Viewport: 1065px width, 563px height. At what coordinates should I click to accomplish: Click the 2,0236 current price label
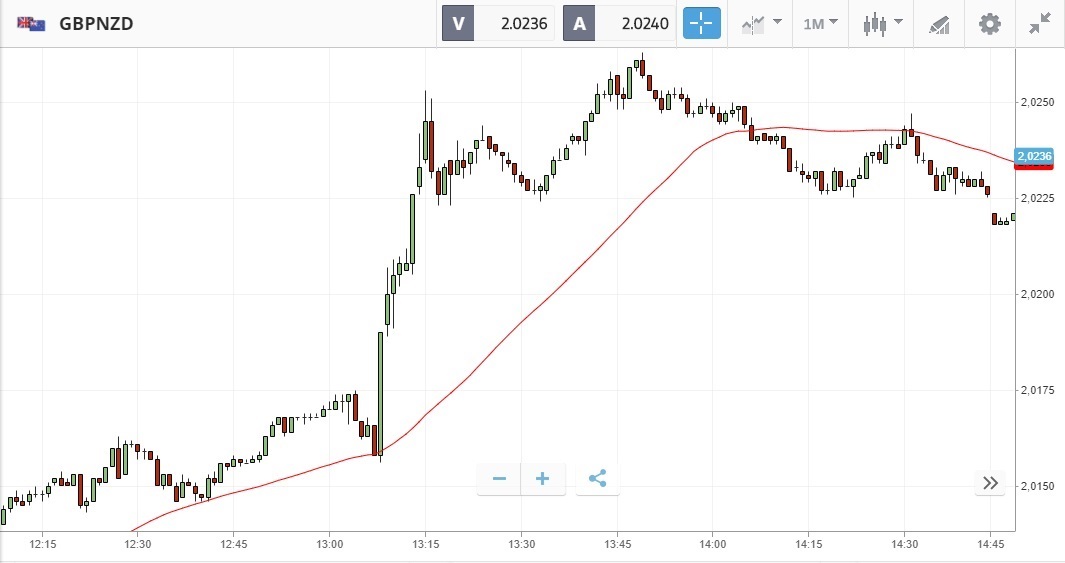1033,156
